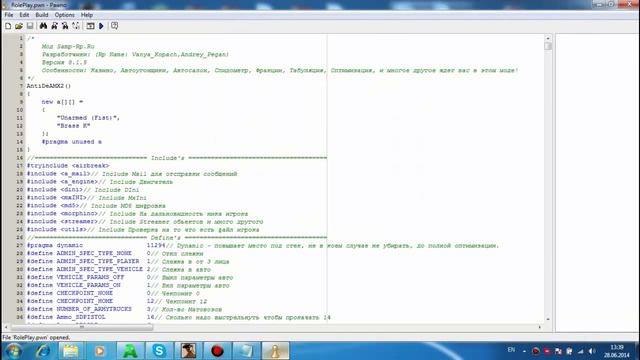Show hidden tray icons arrow

pos(524,351)
